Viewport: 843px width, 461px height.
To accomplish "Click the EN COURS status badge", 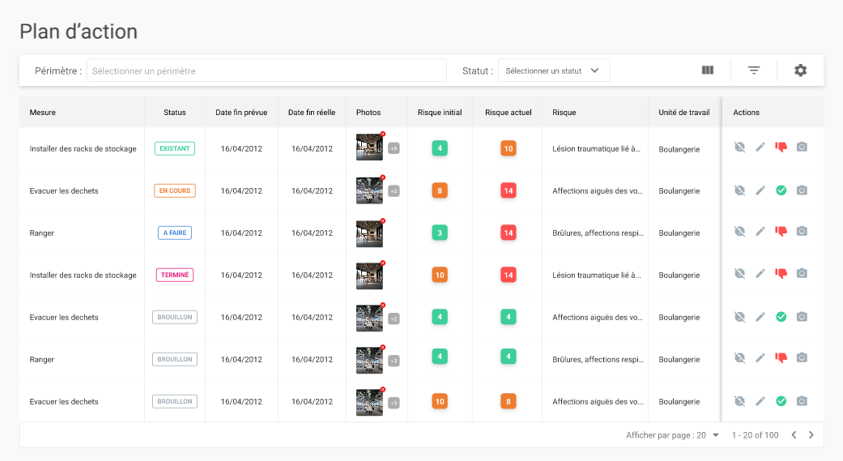I will click(x=175, y=190).
